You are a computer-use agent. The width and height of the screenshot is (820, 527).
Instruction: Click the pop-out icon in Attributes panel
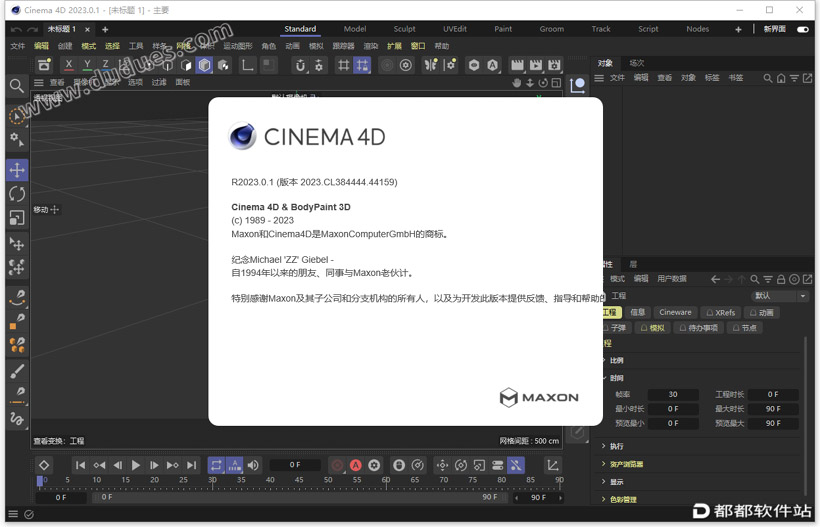(807, 279)
